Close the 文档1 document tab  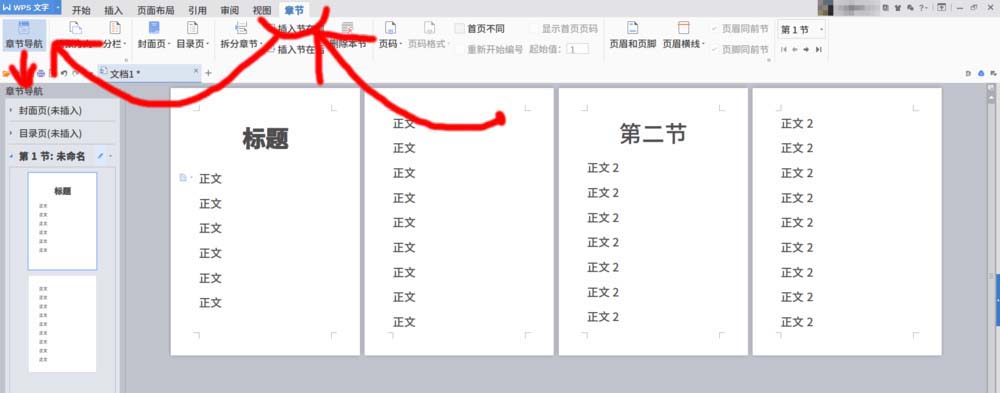click(x=196, y=72)
